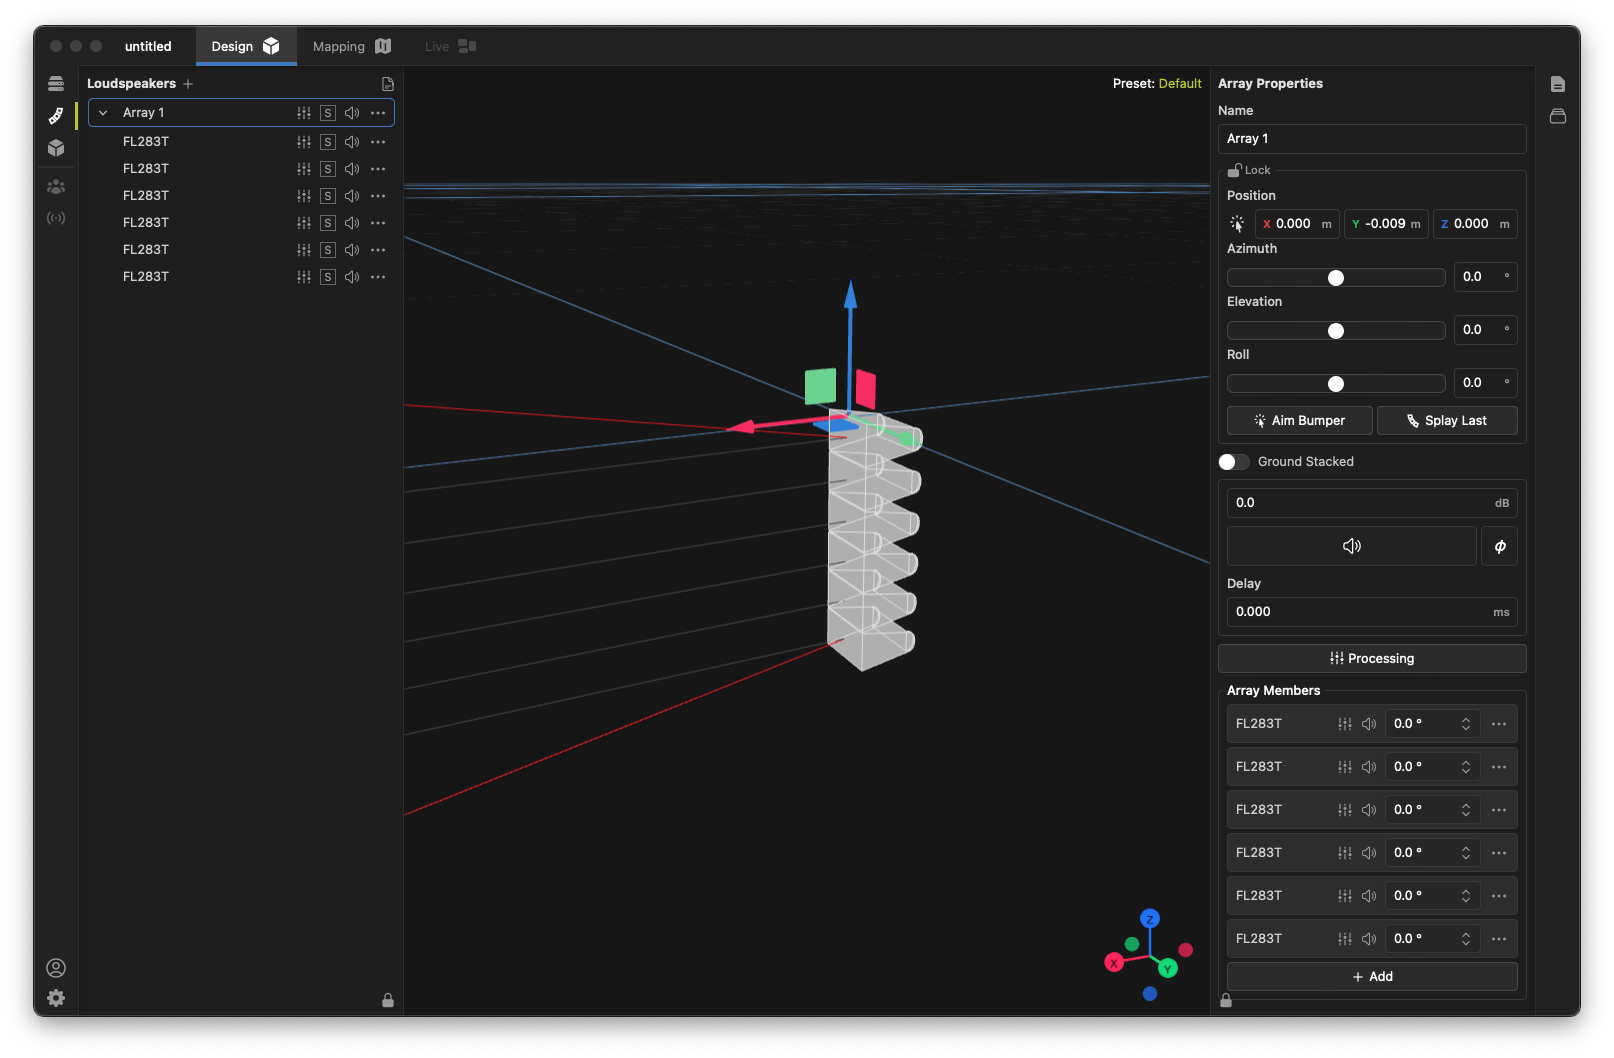This screenshot has height=1058, width=1614.
Task: Open more options for Array 1 row
Action: (378, 113)
